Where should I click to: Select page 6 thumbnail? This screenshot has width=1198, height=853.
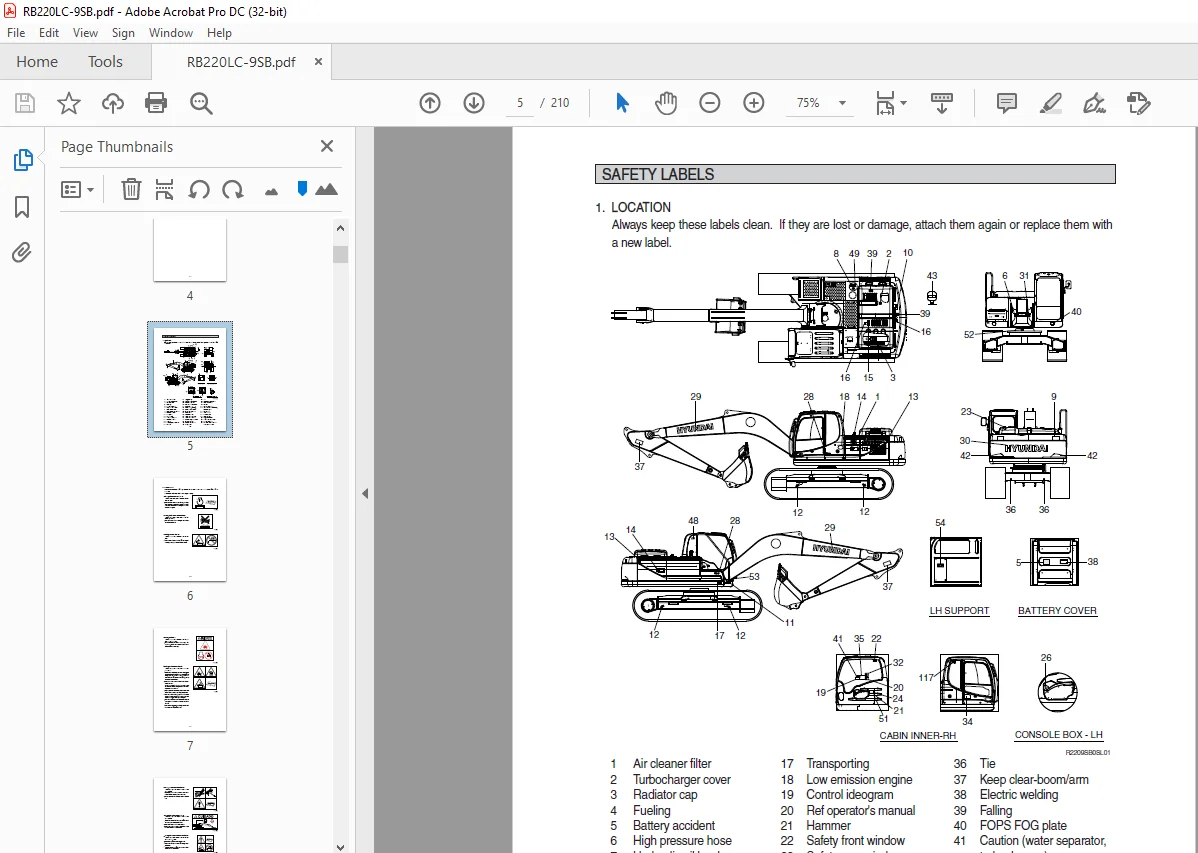[x=189, y=530]
